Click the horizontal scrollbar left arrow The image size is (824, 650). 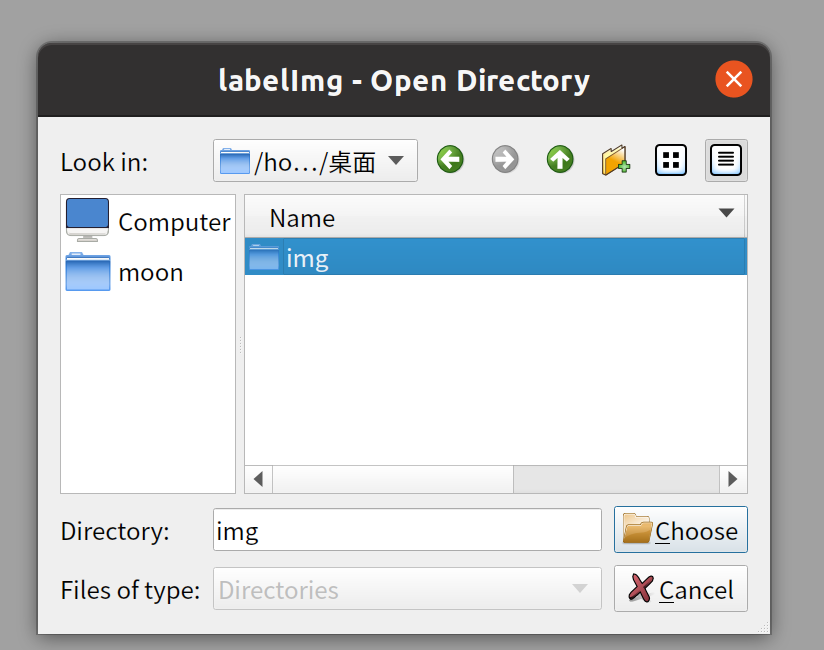click(x=258, y=479)
